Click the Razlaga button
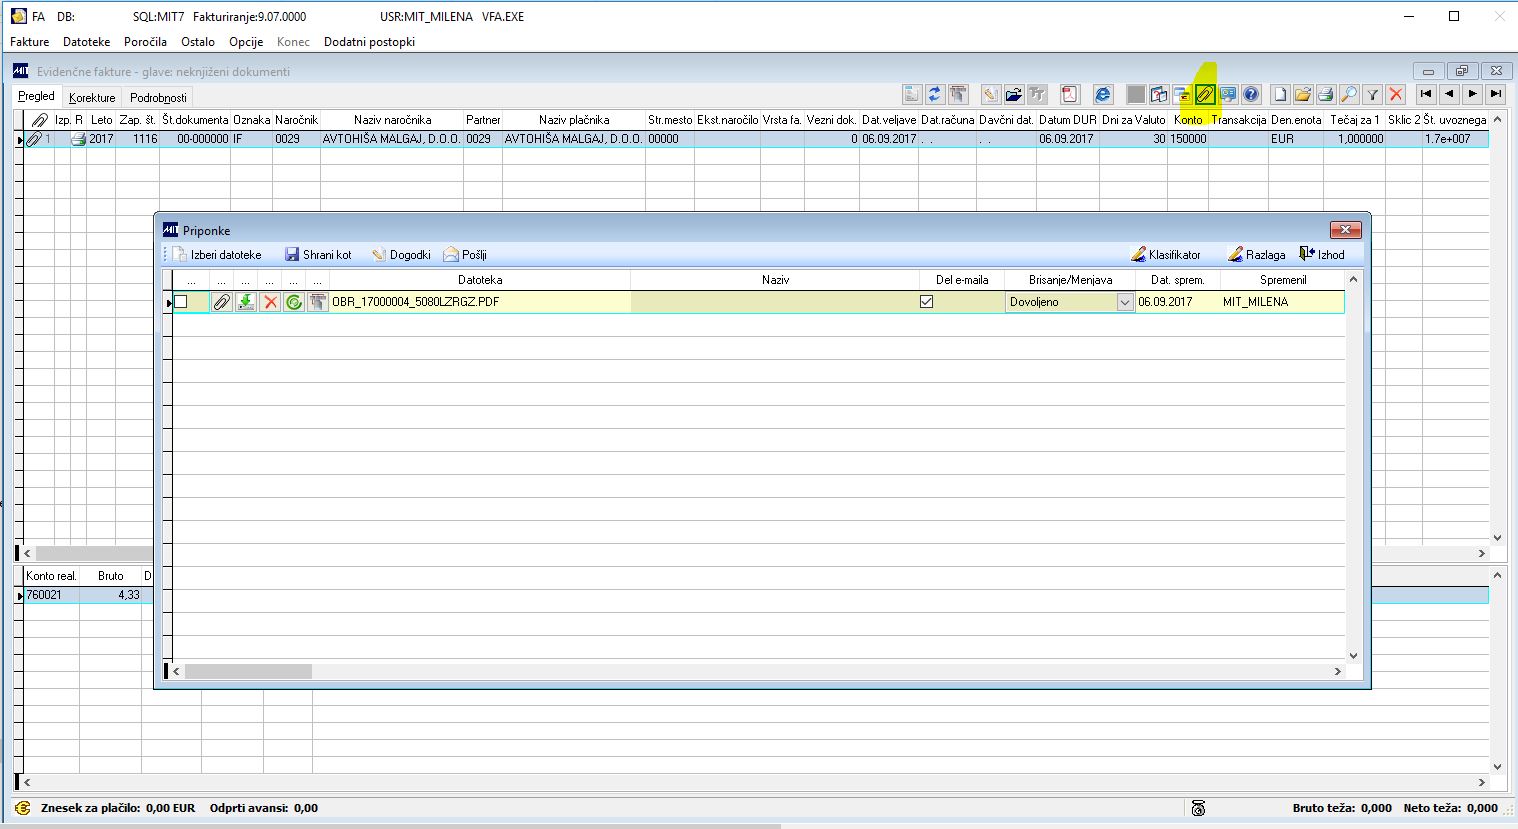Image resolution: width=1518 pixels, height=829 pixels. pyautogui.click(x=1257, y=255)
